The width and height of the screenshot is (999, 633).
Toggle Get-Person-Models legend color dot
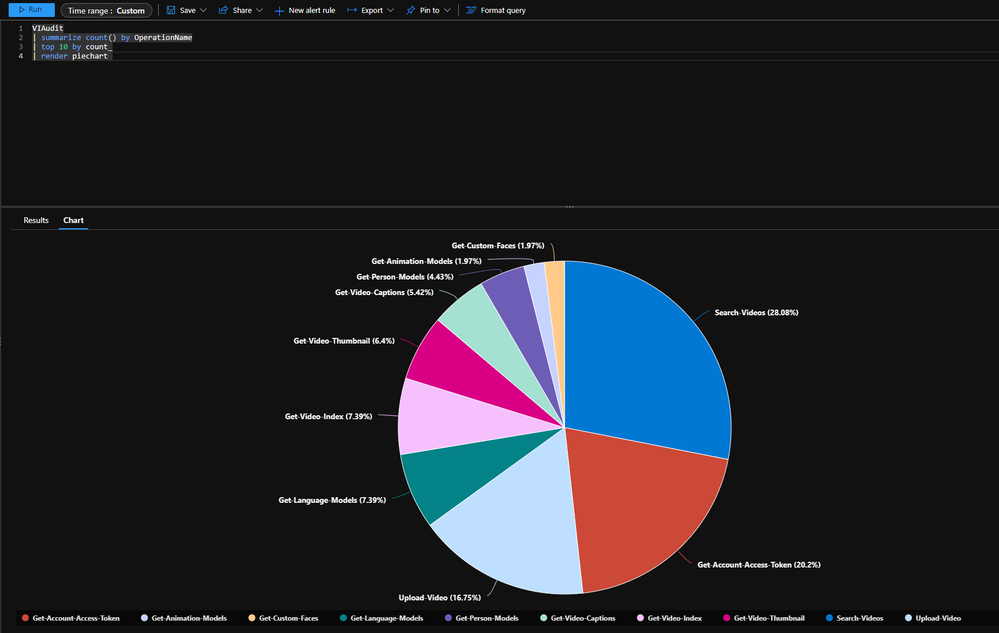[449, 618]
